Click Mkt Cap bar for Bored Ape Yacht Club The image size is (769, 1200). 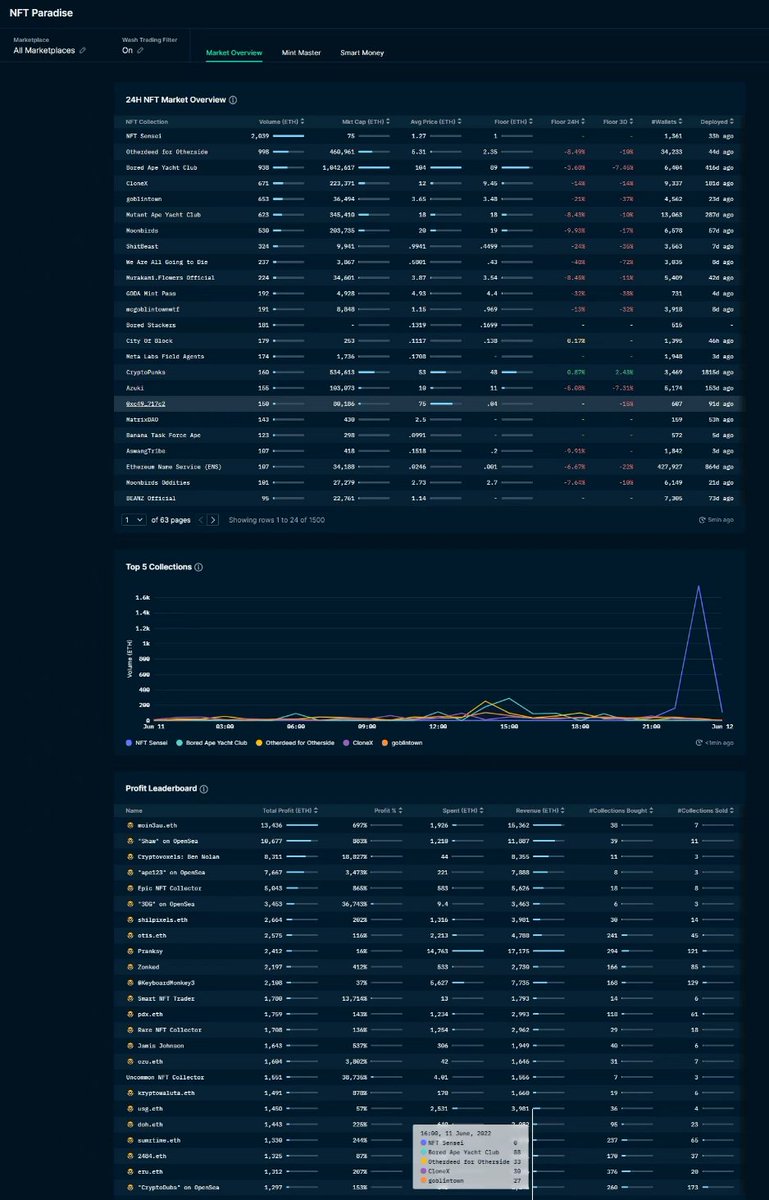click(373, 168)
